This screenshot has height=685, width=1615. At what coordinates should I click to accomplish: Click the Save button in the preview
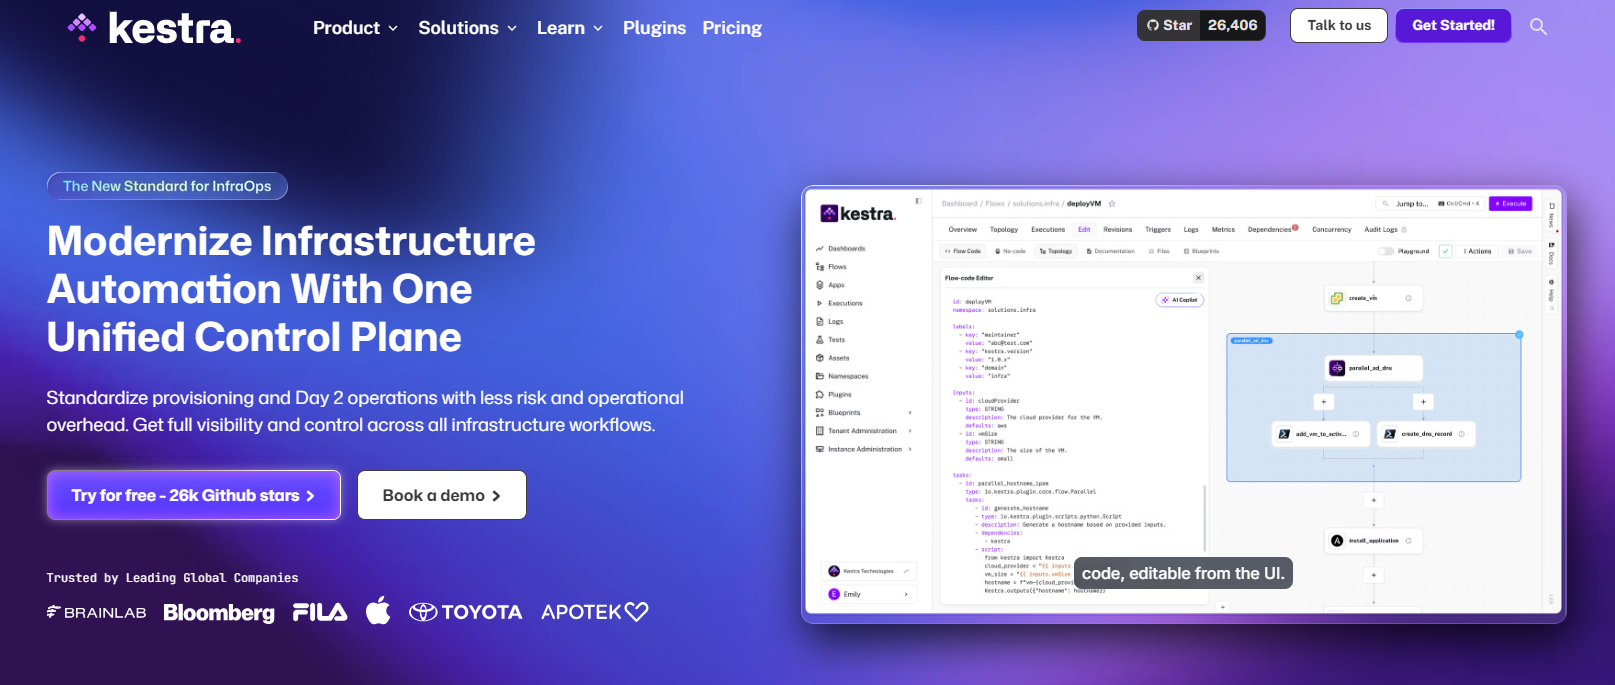(1519, 251)
